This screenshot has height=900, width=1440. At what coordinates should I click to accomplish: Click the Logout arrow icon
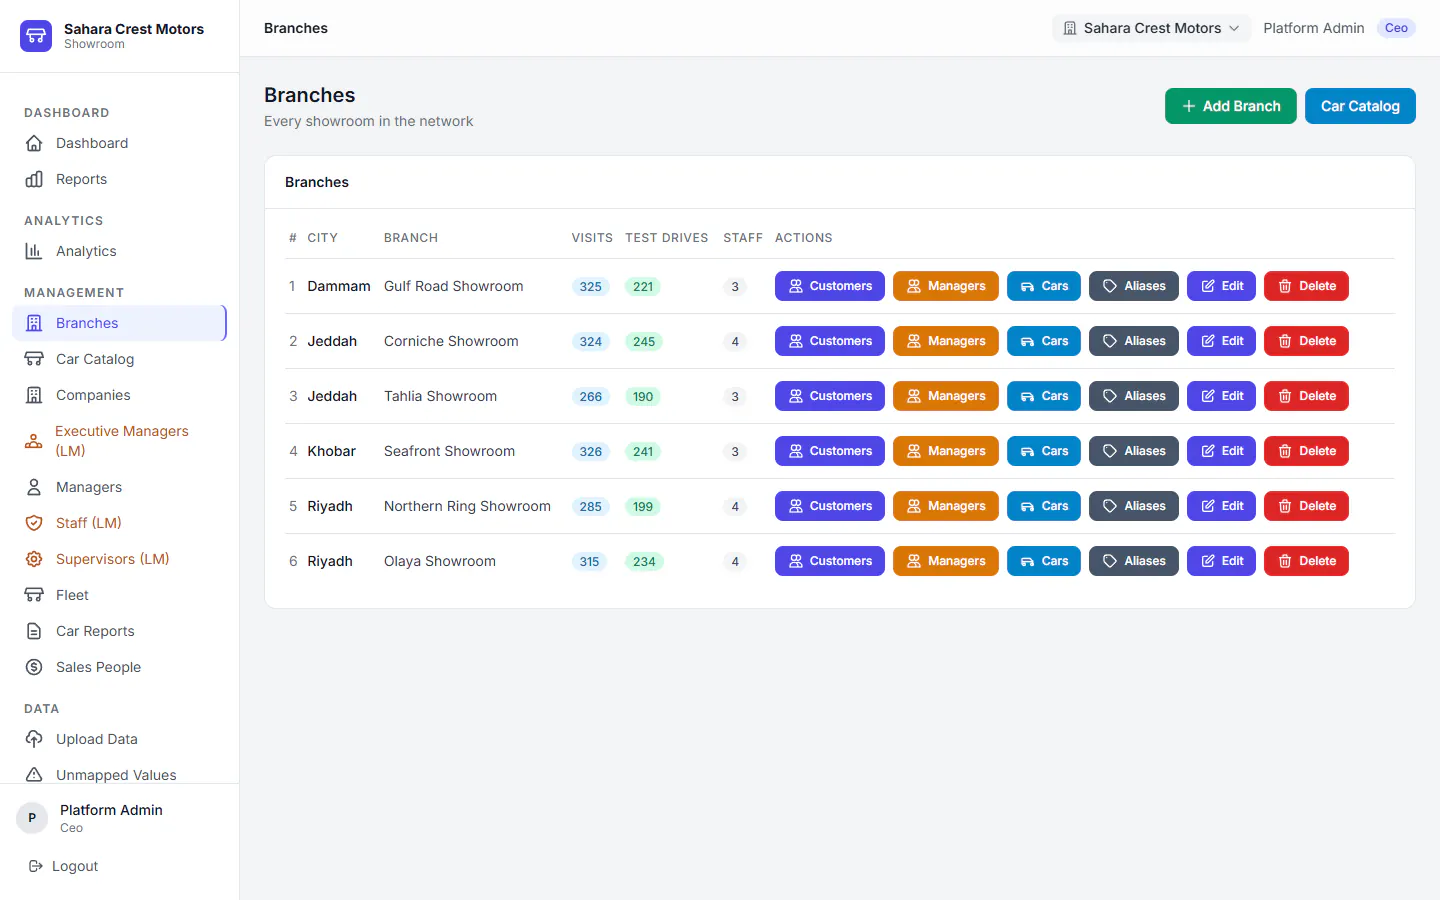point(36,866)
